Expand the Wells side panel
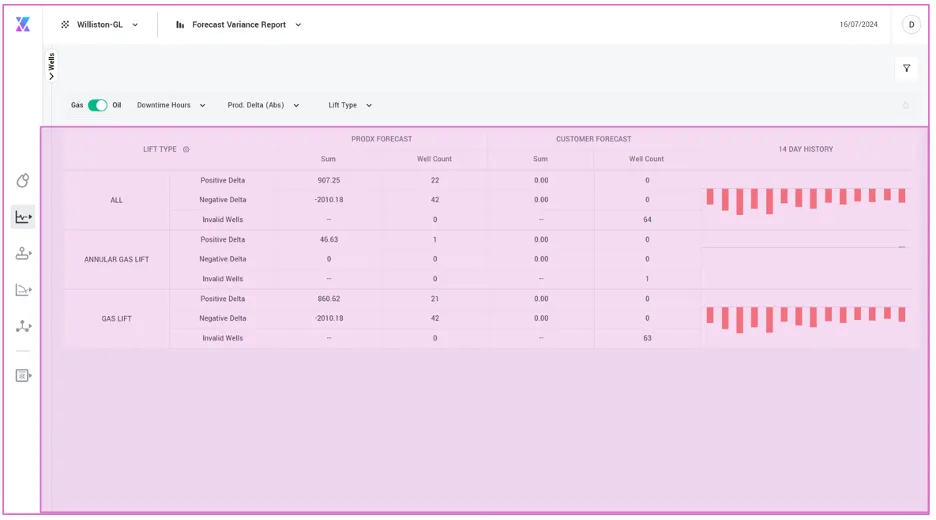 tap(51, 66)
